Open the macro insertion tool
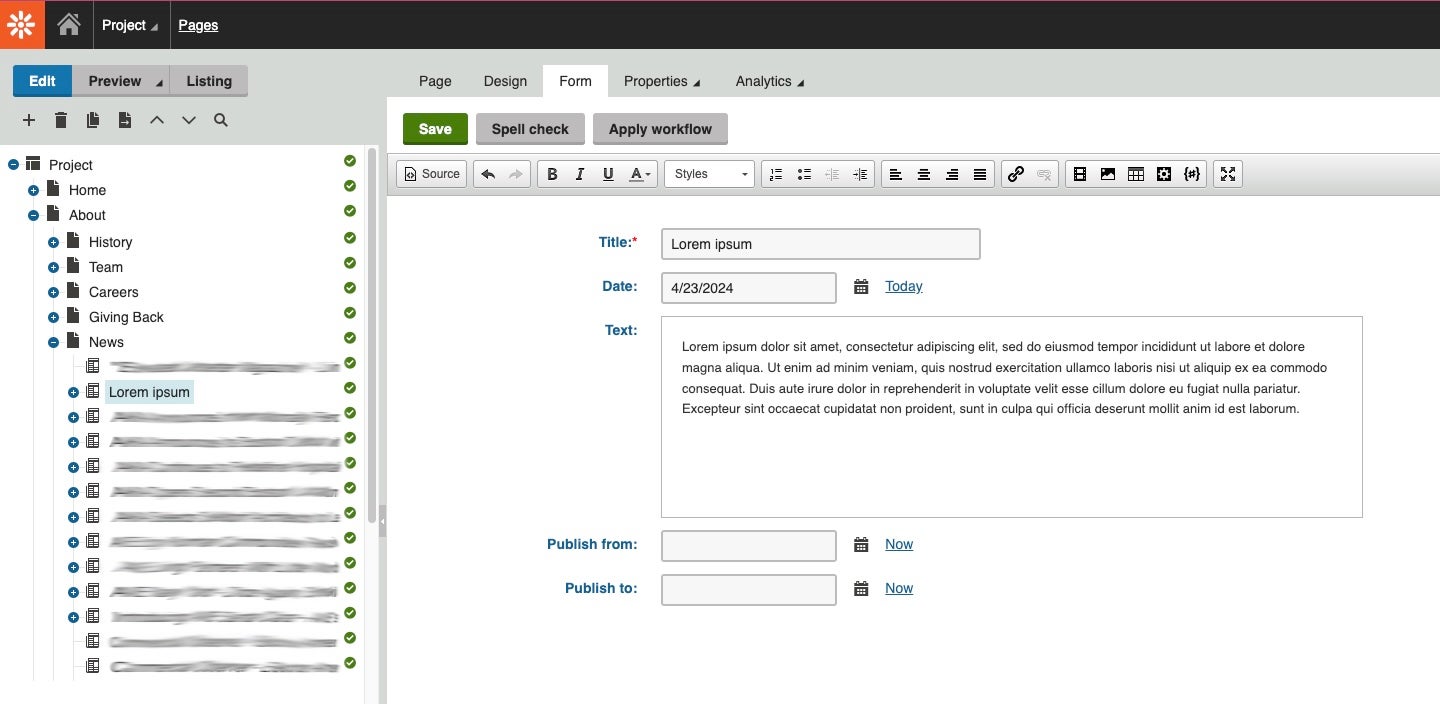 [1192, 174]
